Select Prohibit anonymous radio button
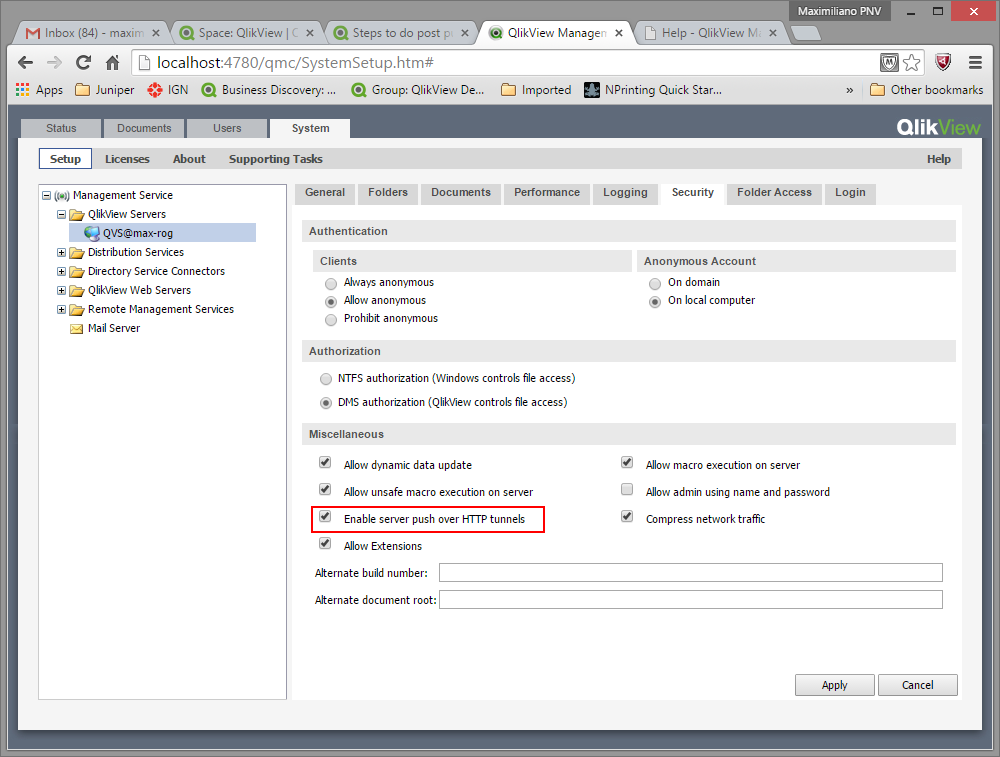1000x757 pixels. 330,320
